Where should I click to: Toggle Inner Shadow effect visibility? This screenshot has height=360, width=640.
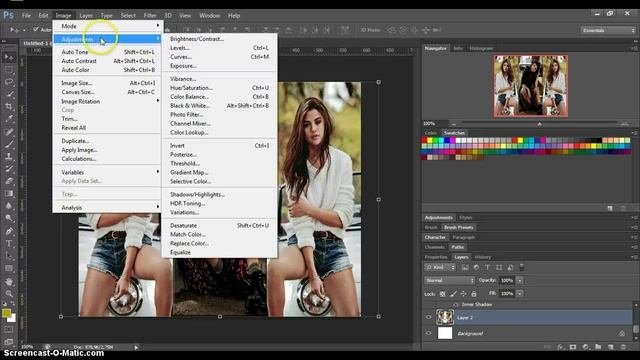tap(456, 304)
